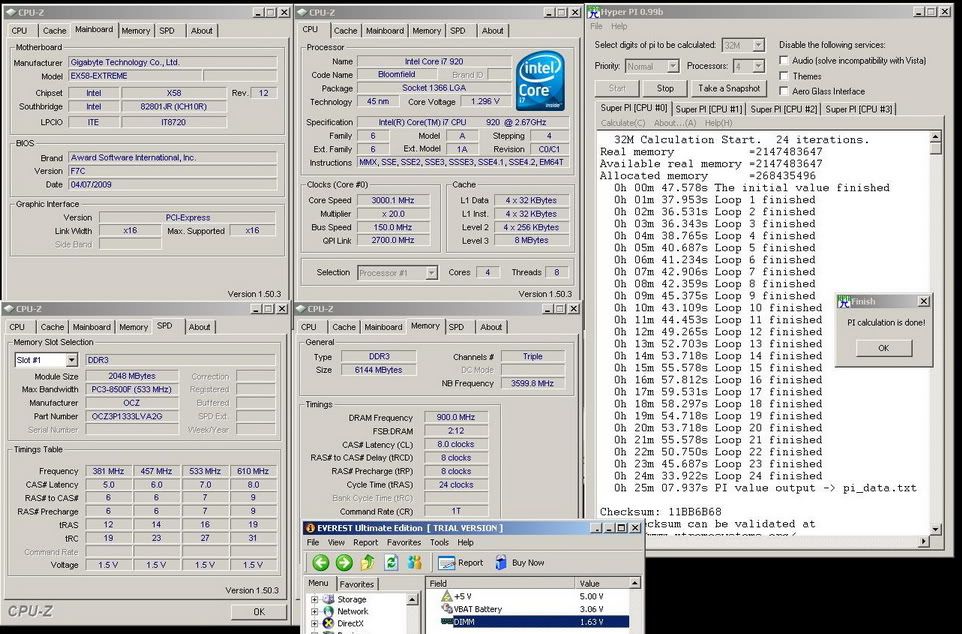Toggle the Themes checkbox in Hyper PI
The width and height of the screenshot is (962, 634).
(x=785, y=76)
